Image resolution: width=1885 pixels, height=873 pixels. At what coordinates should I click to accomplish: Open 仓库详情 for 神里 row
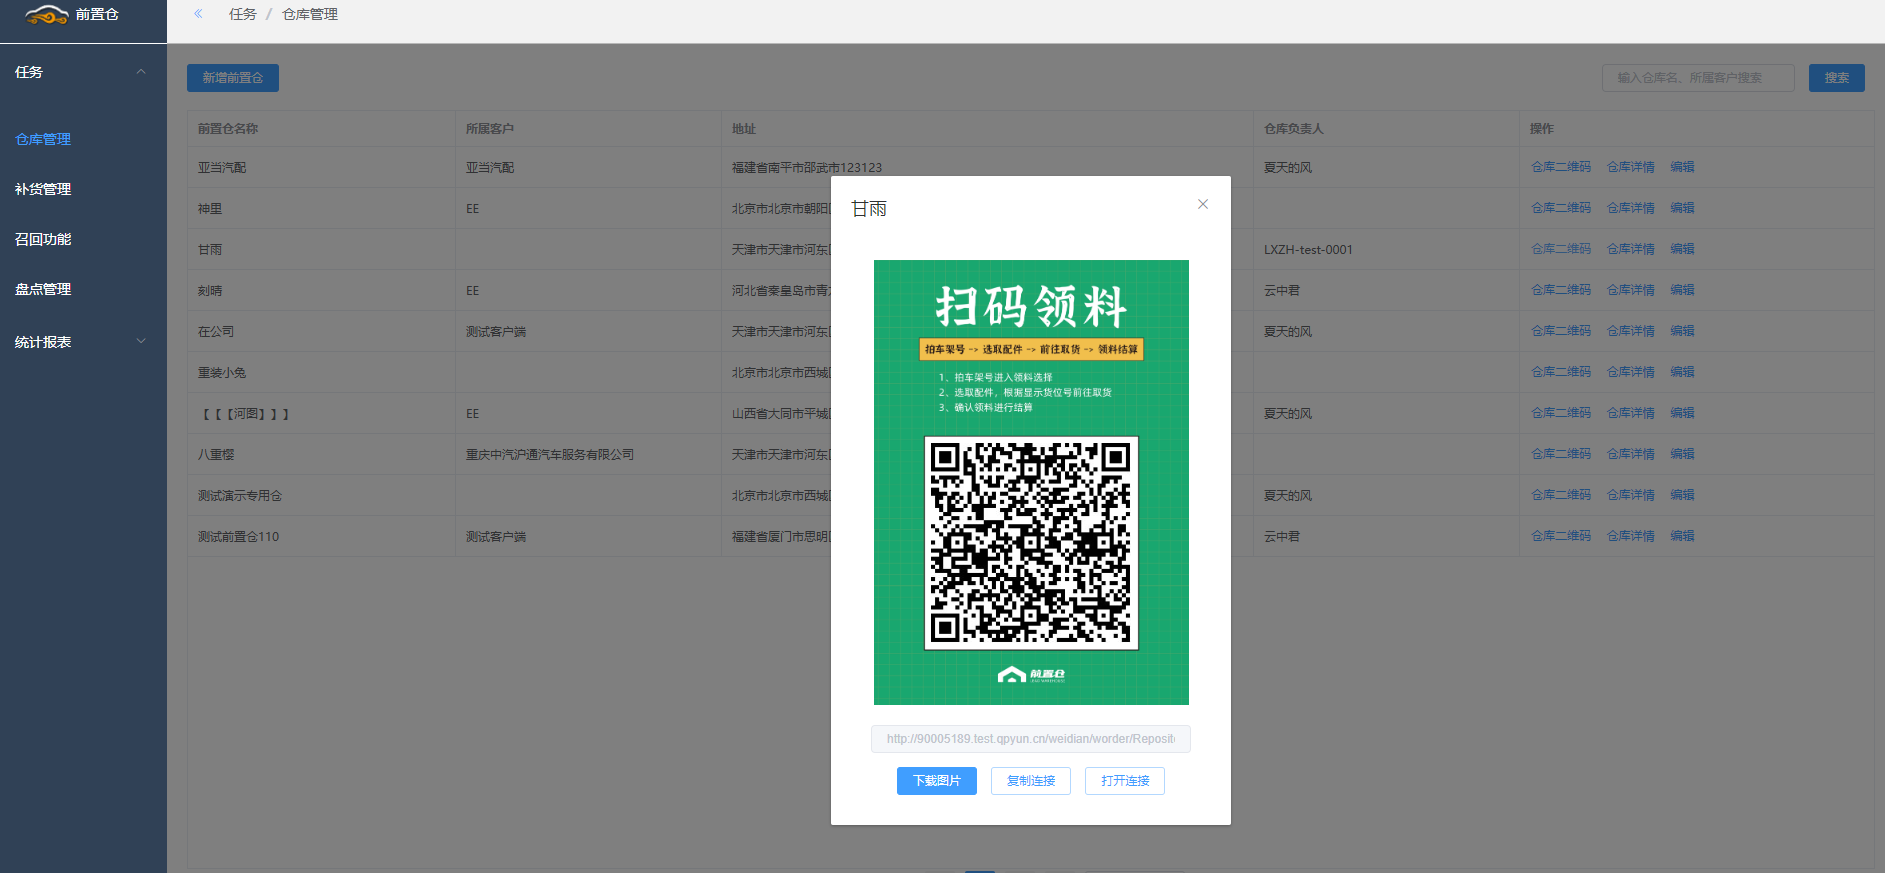tap(1631, 208)
